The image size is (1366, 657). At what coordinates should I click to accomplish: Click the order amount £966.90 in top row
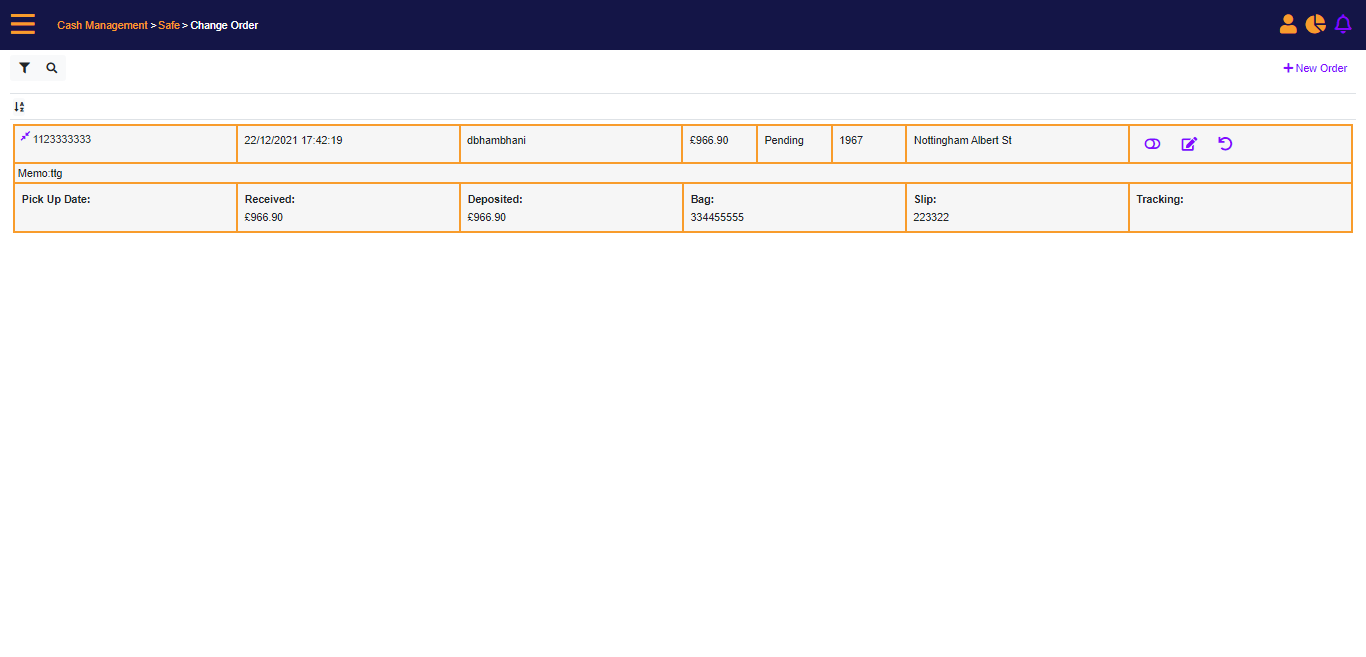[709, 140]
